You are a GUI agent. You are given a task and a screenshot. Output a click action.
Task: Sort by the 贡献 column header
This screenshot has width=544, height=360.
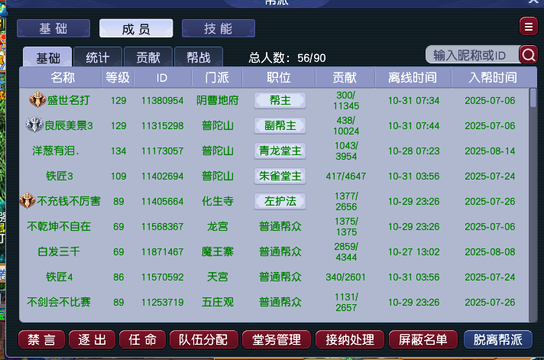pyautogui.click(x=345, y=77)
